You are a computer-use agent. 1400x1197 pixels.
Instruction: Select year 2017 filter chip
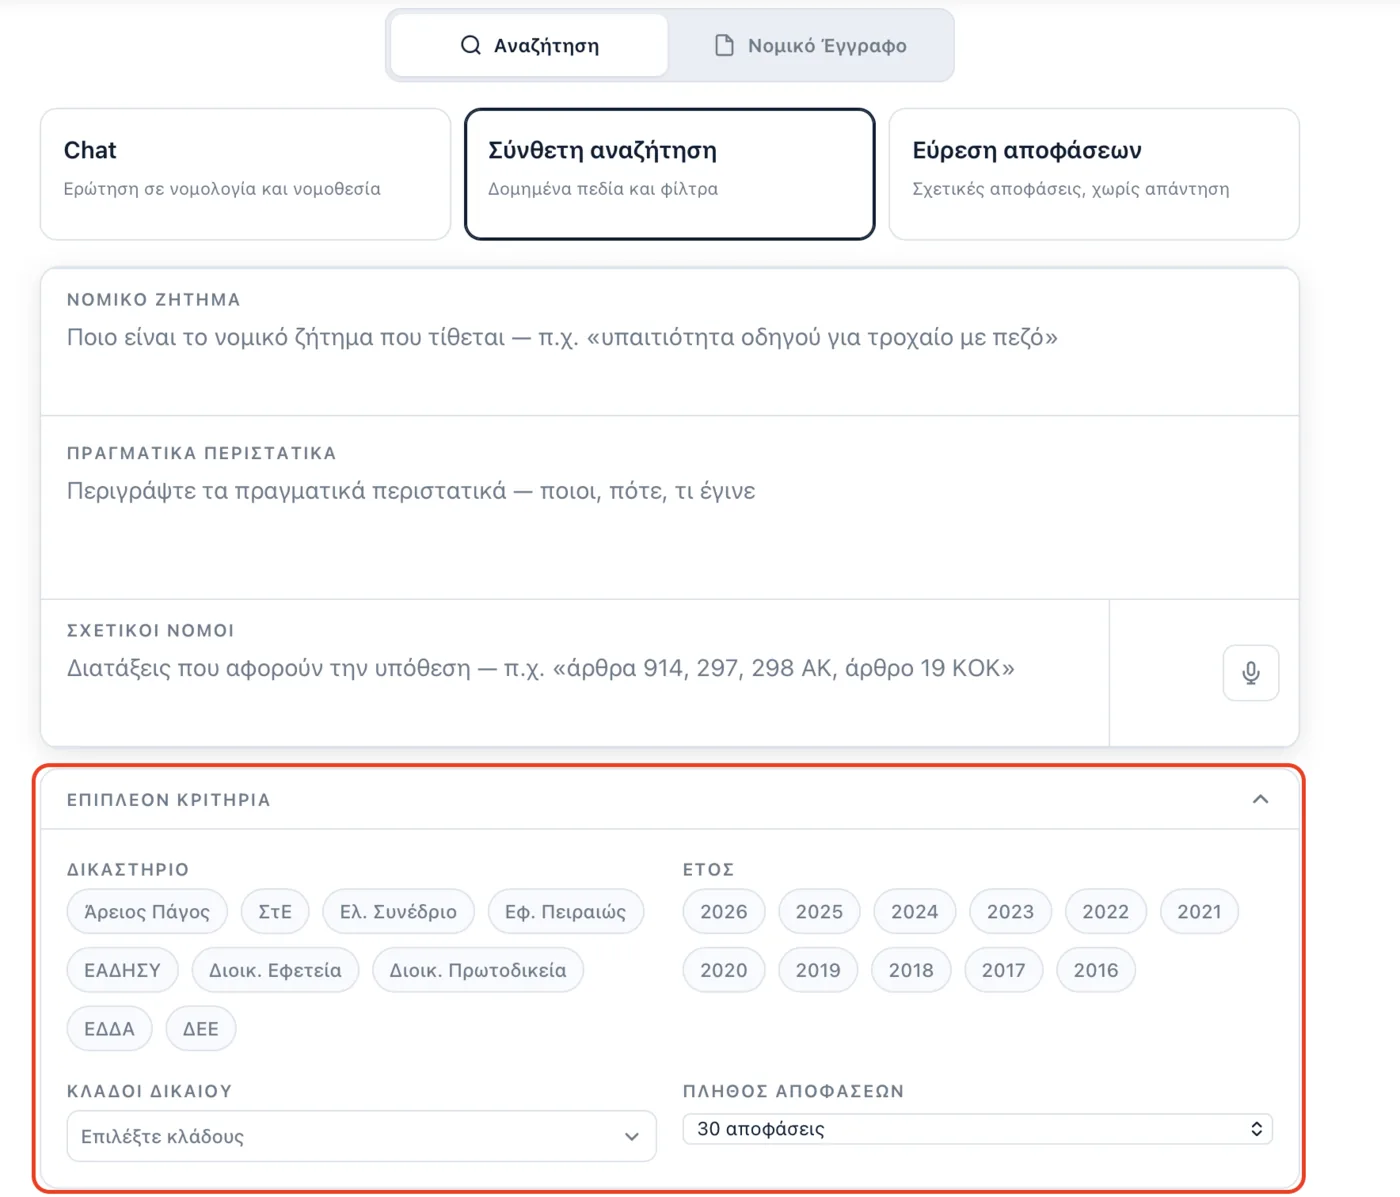coord(1003,970)
